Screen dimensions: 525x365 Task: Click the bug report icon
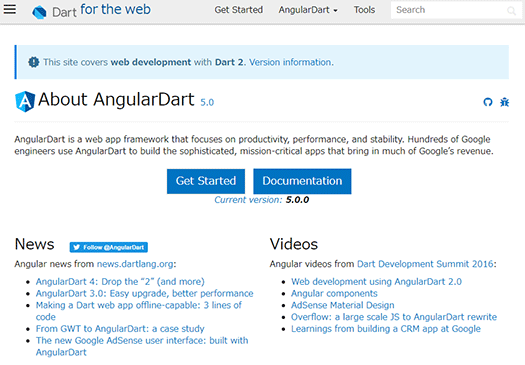[505, 102]
